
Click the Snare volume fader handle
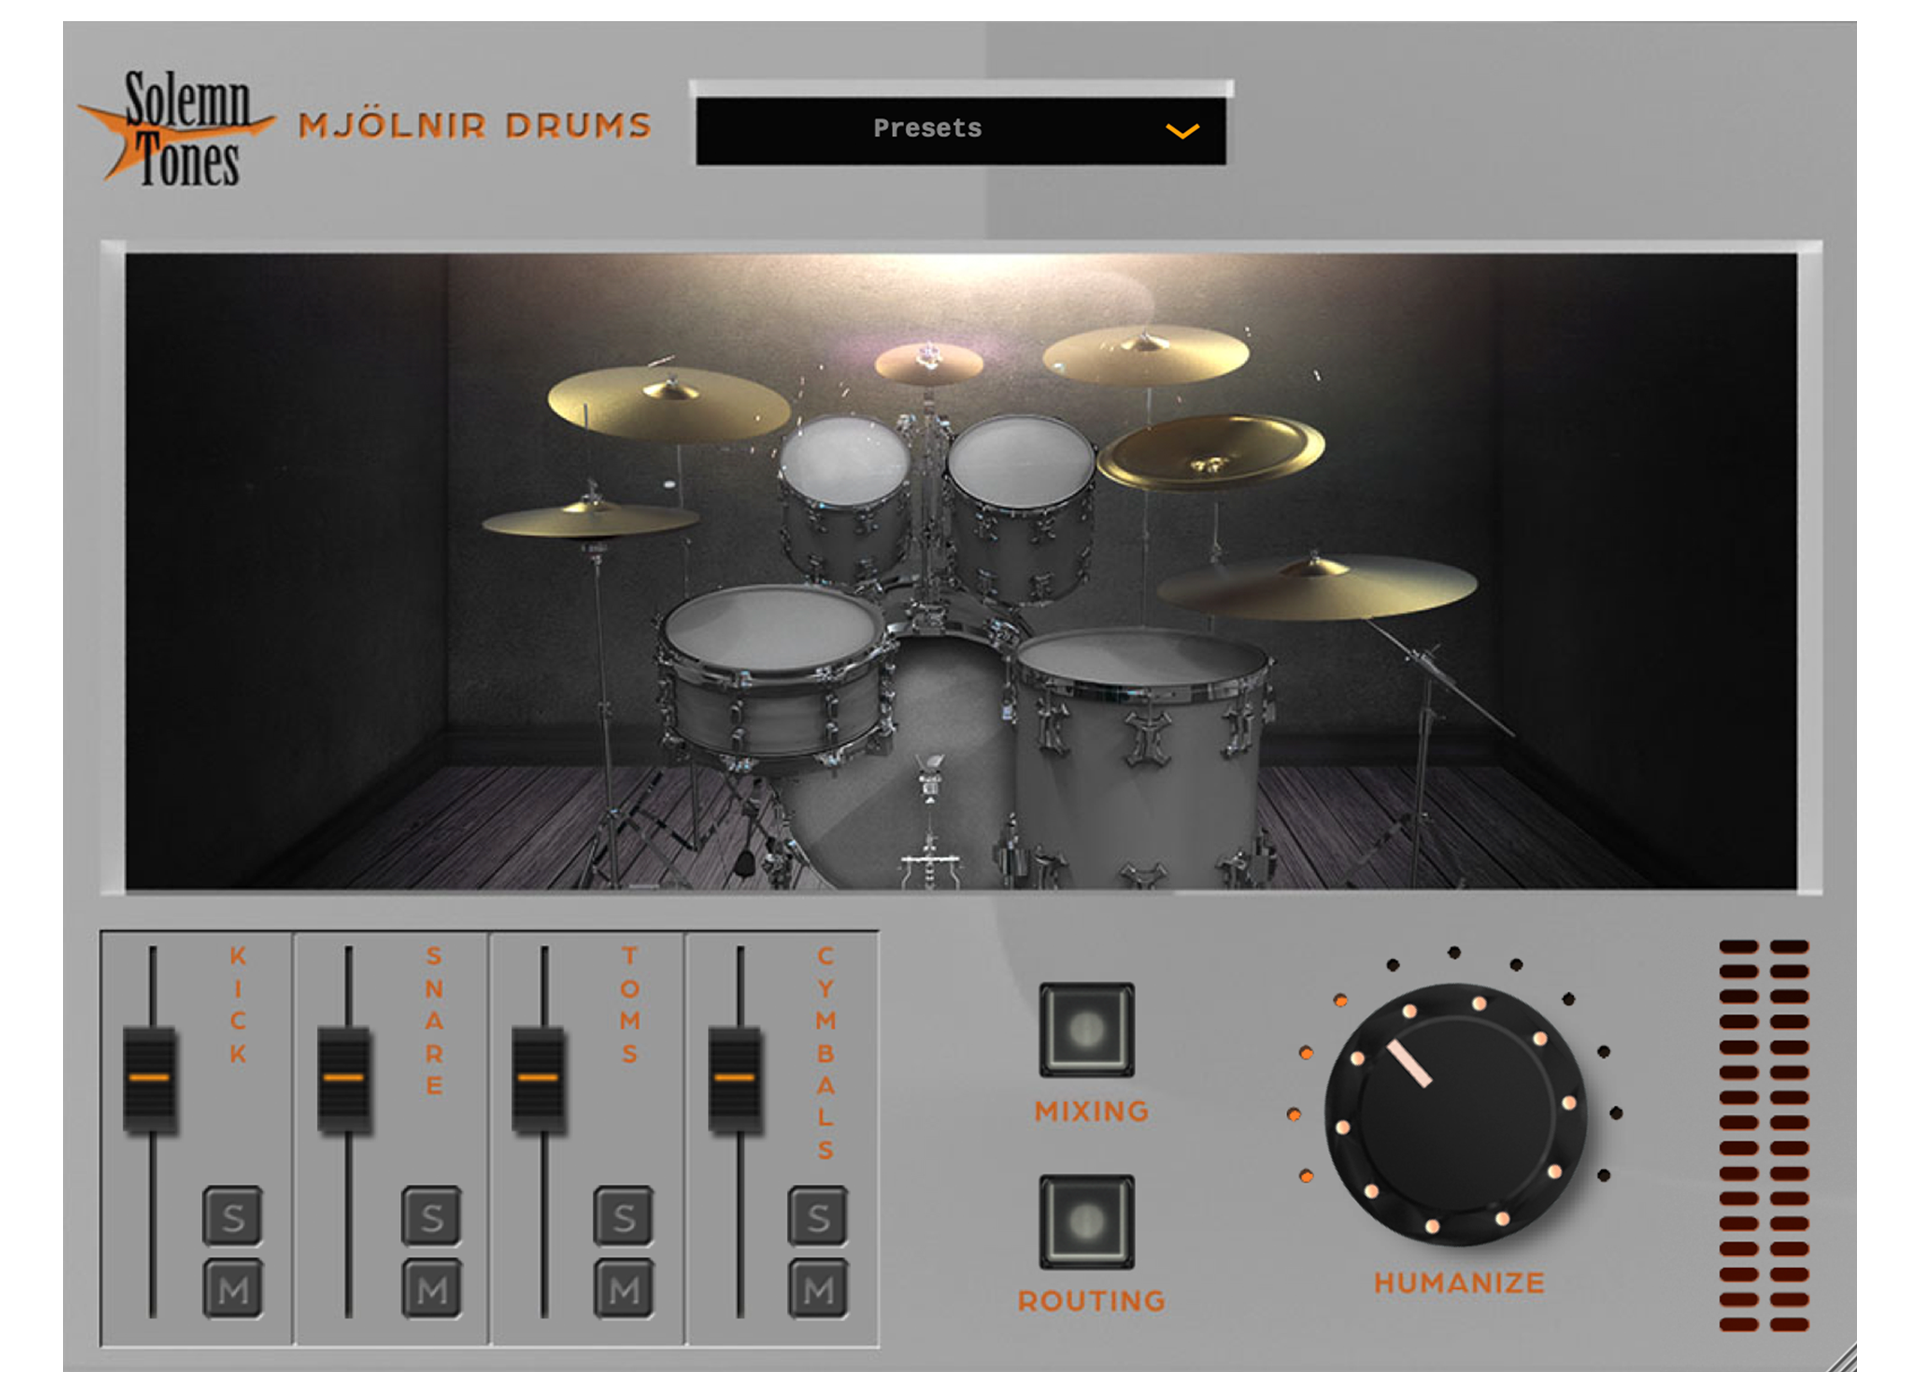click(344, 1079)
